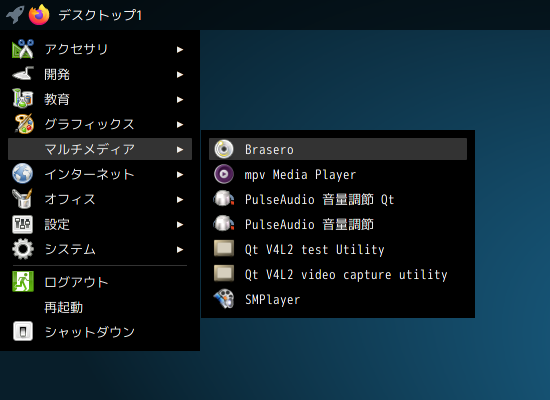Open the オフィス menu category
The image size is (550, 400).
click(100, 199)
